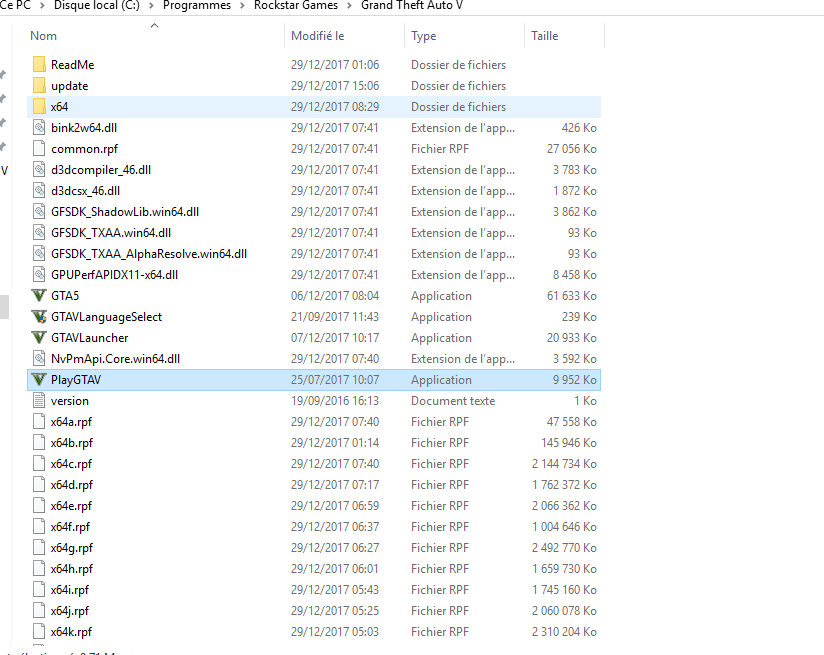This screenshot has width=824, height=655.
Task: Sort files by the Taille column
Action: (544, 36)
